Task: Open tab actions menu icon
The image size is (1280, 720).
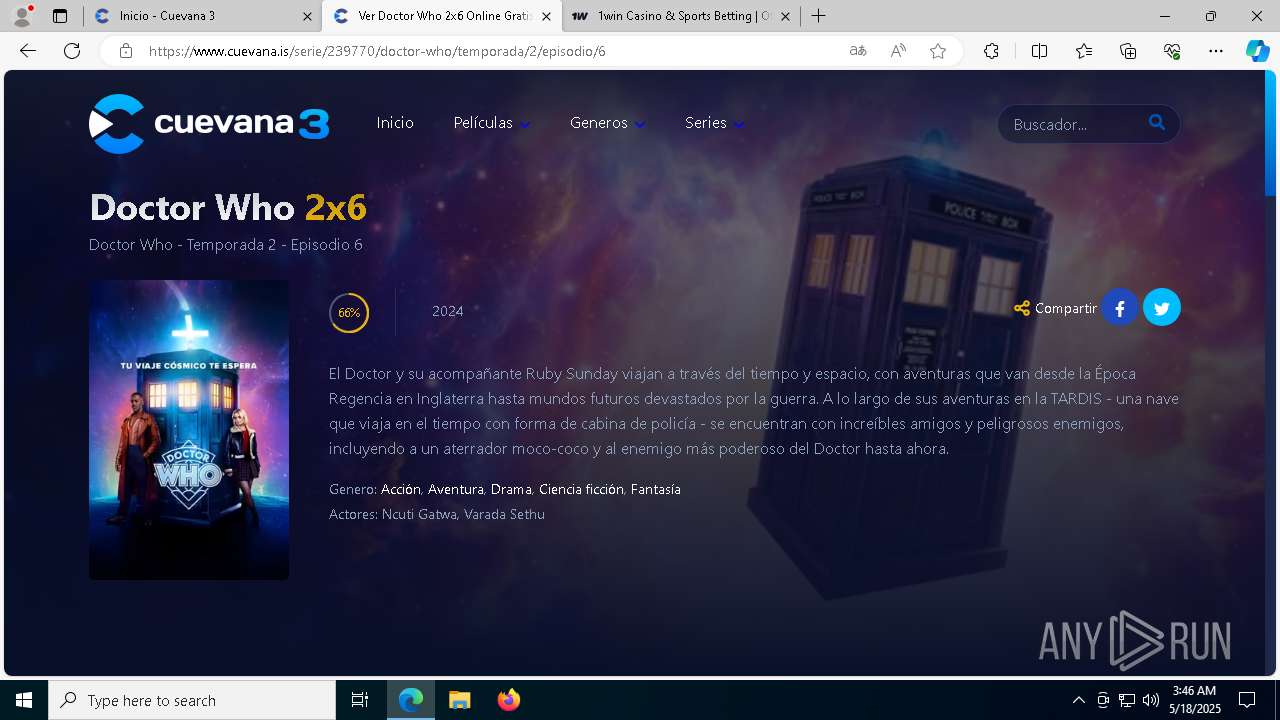Action: coord(60,16)
